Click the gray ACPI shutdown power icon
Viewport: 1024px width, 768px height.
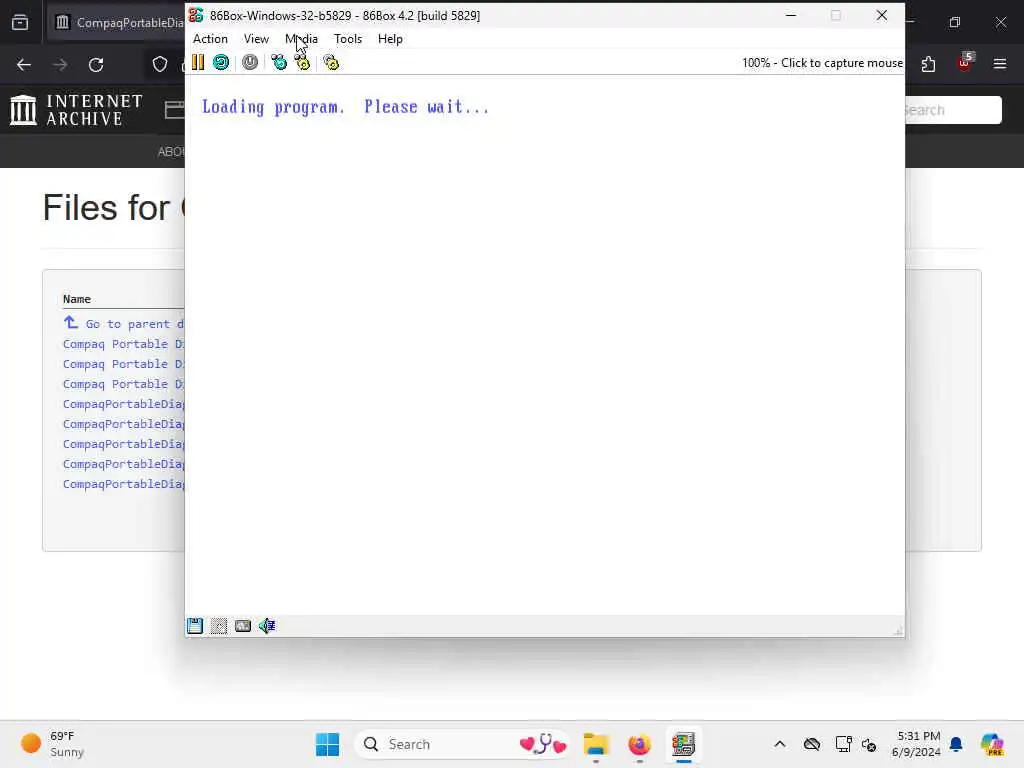click(250, 62)
